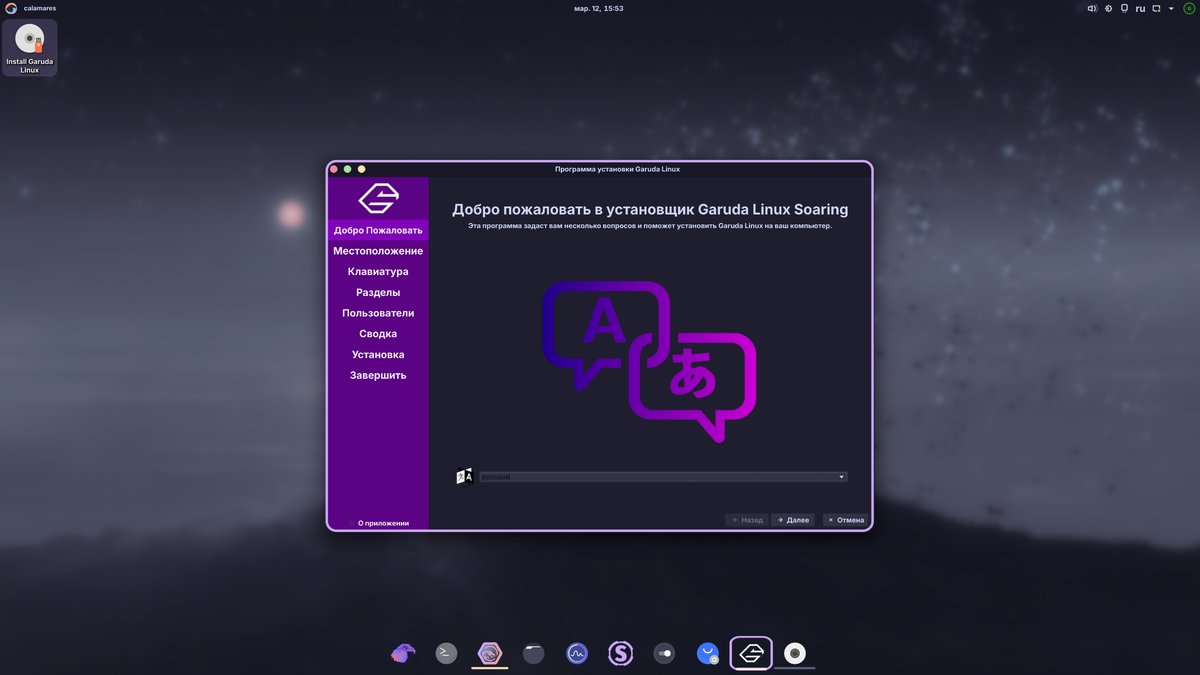This screenshot has width=1200, height=675.
Task: Open the О приложении link
Action: pyautogui.click(x=383, y=523)
